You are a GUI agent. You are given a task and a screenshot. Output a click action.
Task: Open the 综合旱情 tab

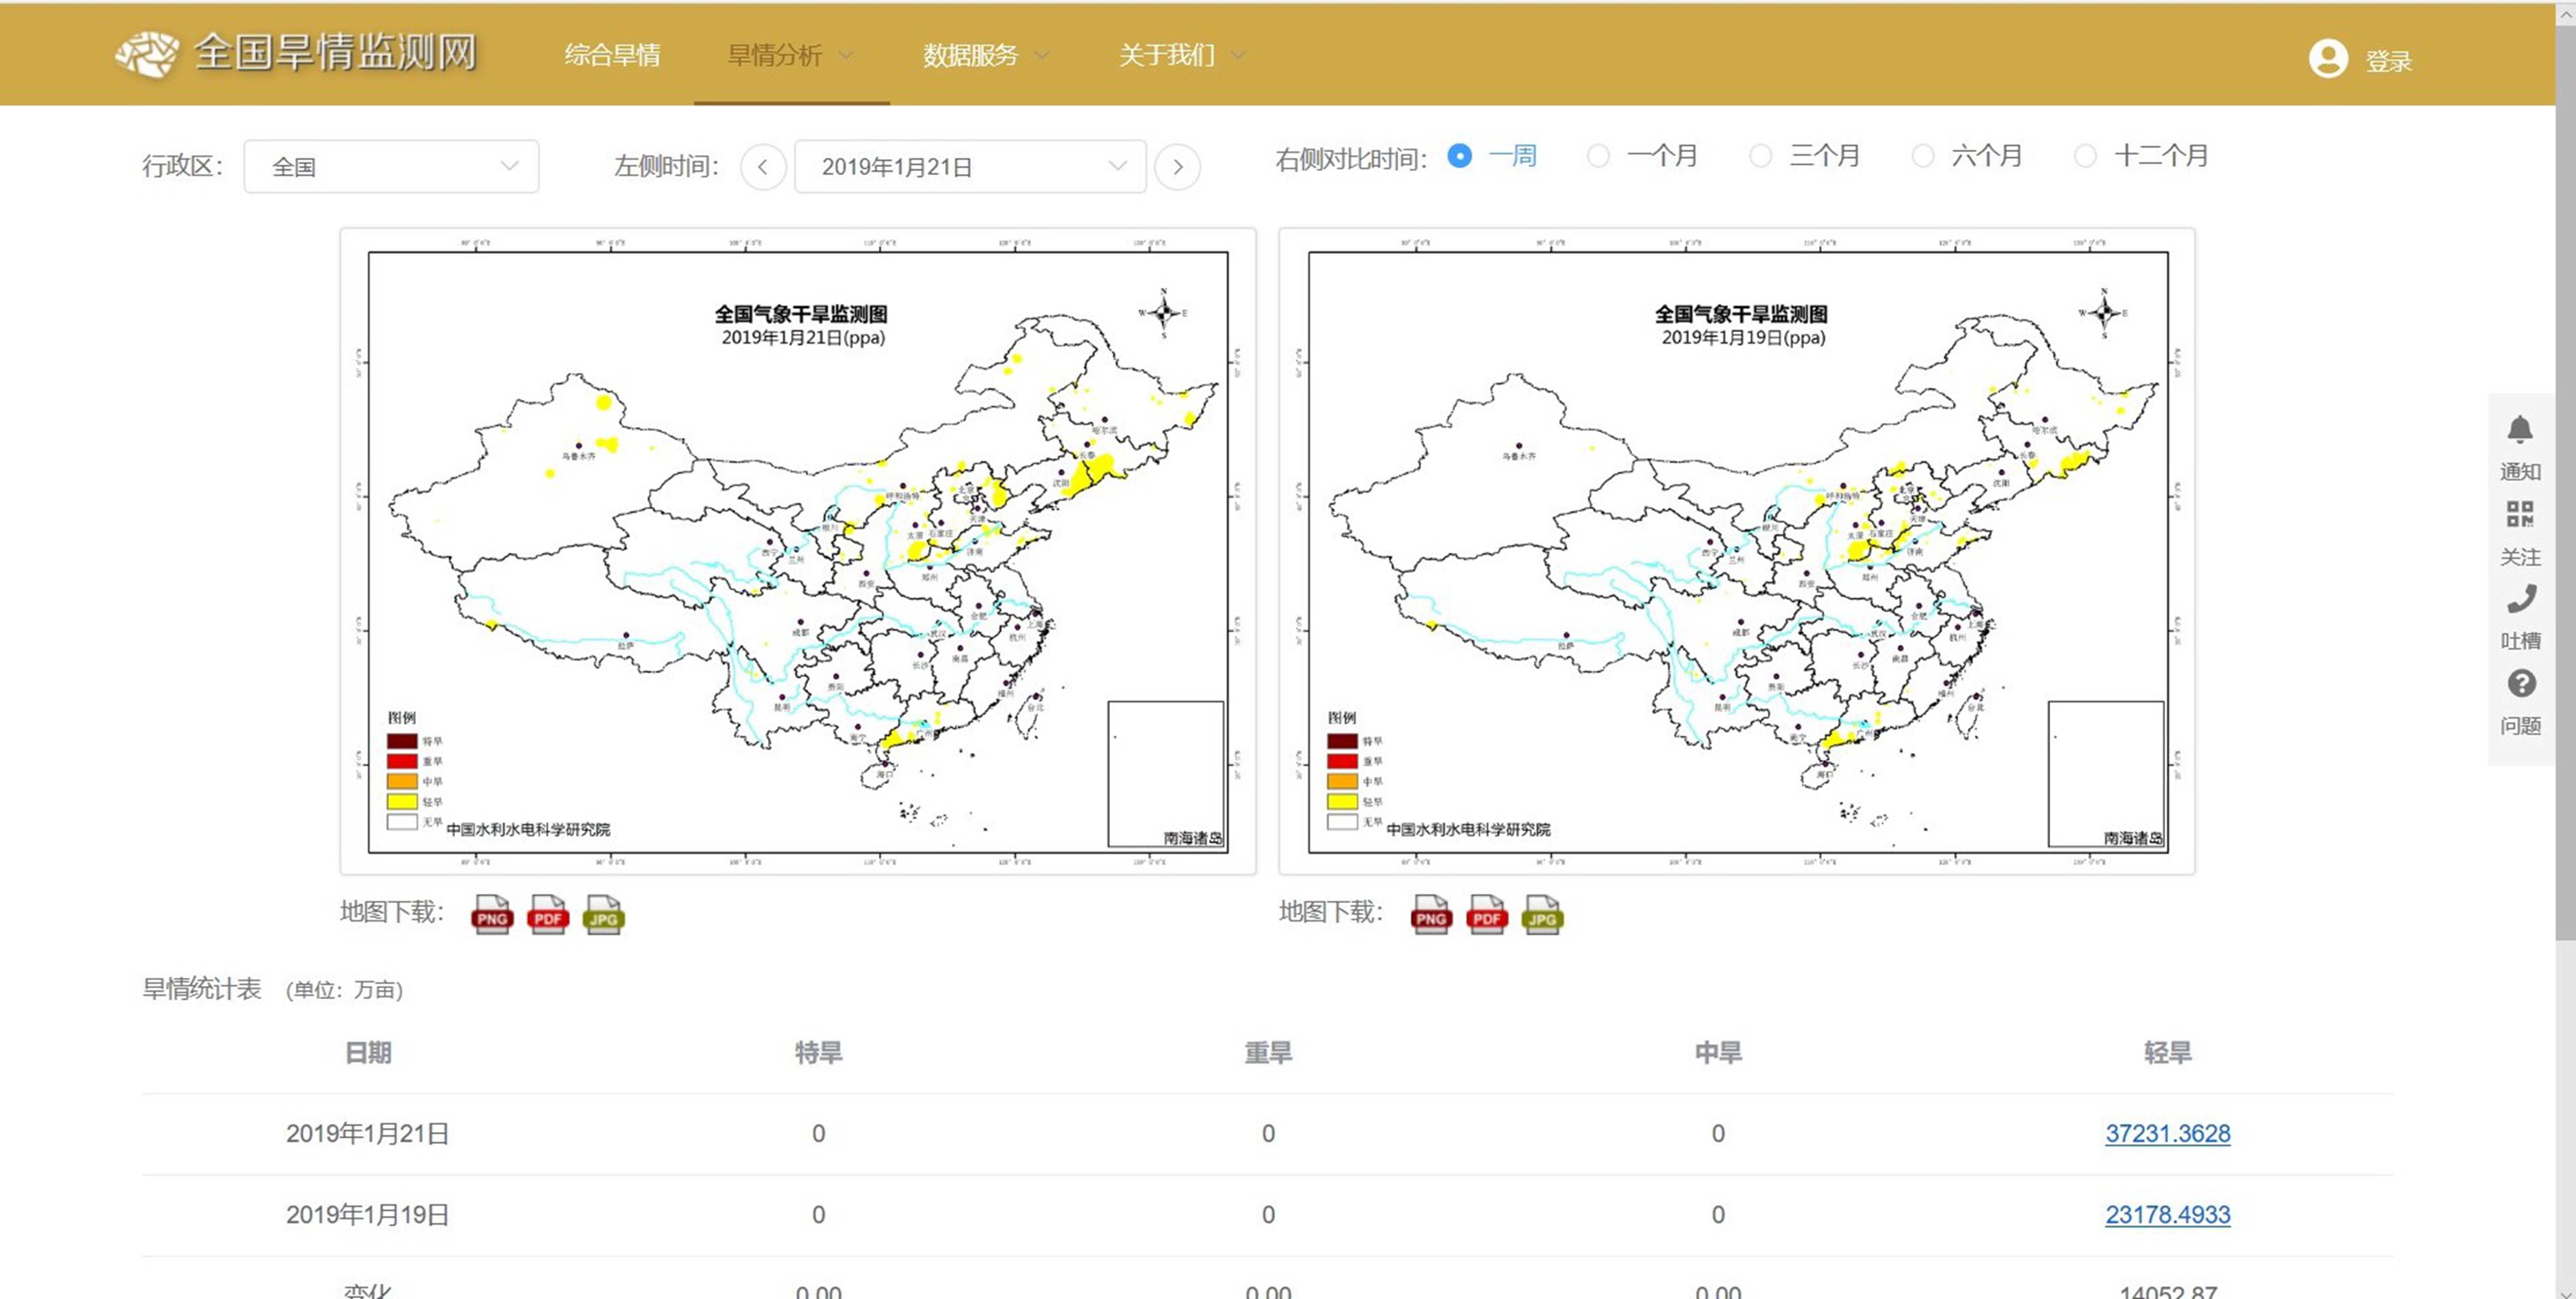[612, 55]
